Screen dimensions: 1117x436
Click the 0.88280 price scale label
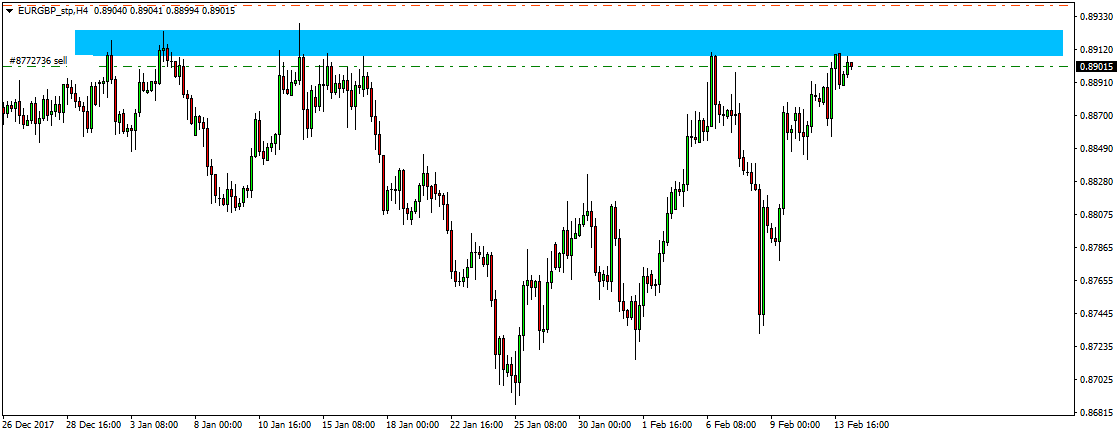click(x=1095, y=182)
